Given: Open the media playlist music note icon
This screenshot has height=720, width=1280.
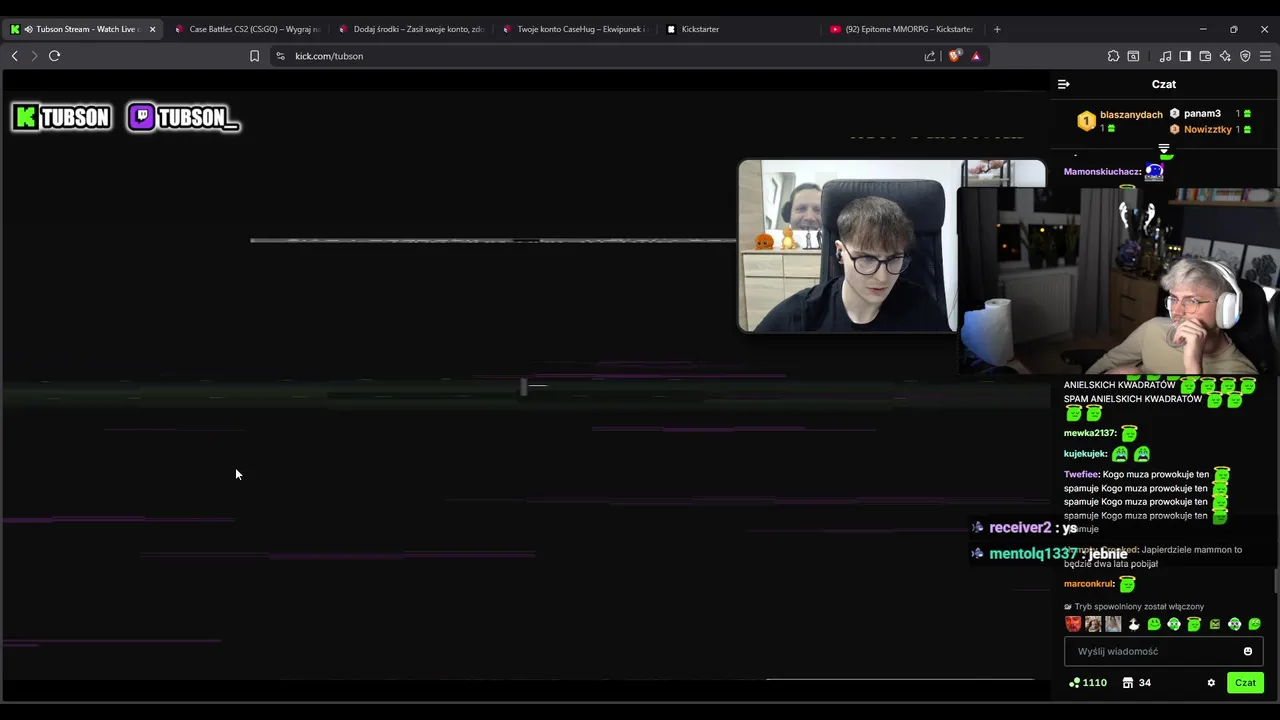Looking at the screenshot, I should 1165,56.
